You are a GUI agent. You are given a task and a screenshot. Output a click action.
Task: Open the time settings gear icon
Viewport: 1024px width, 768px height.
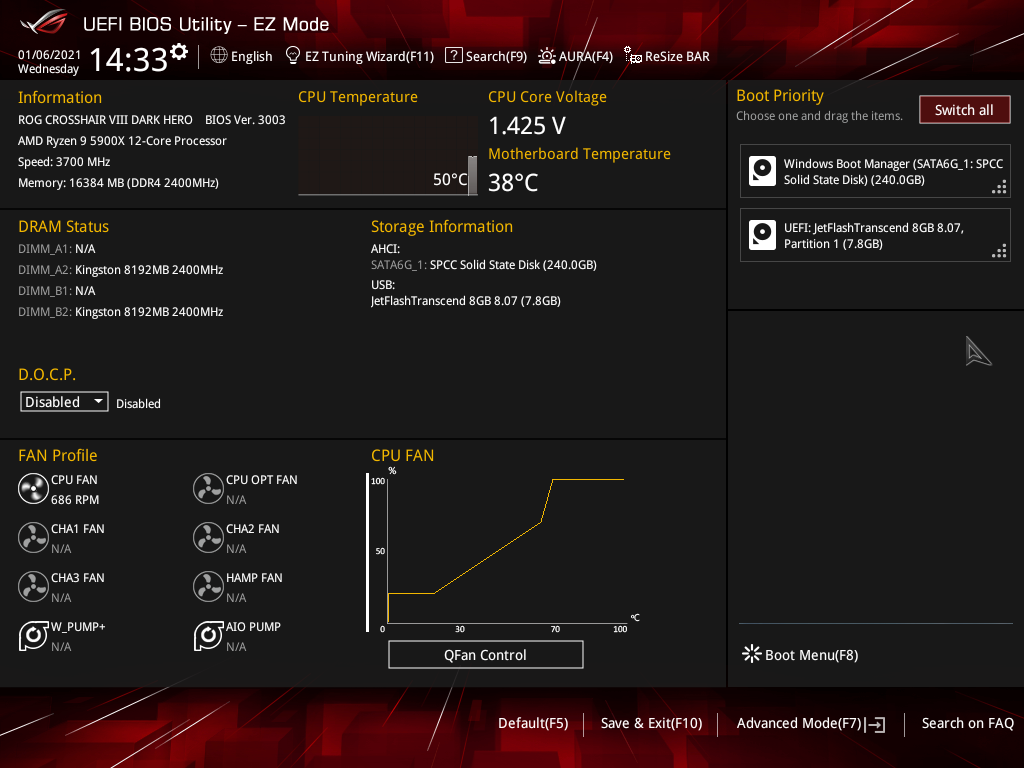click(x=179, y=52)
